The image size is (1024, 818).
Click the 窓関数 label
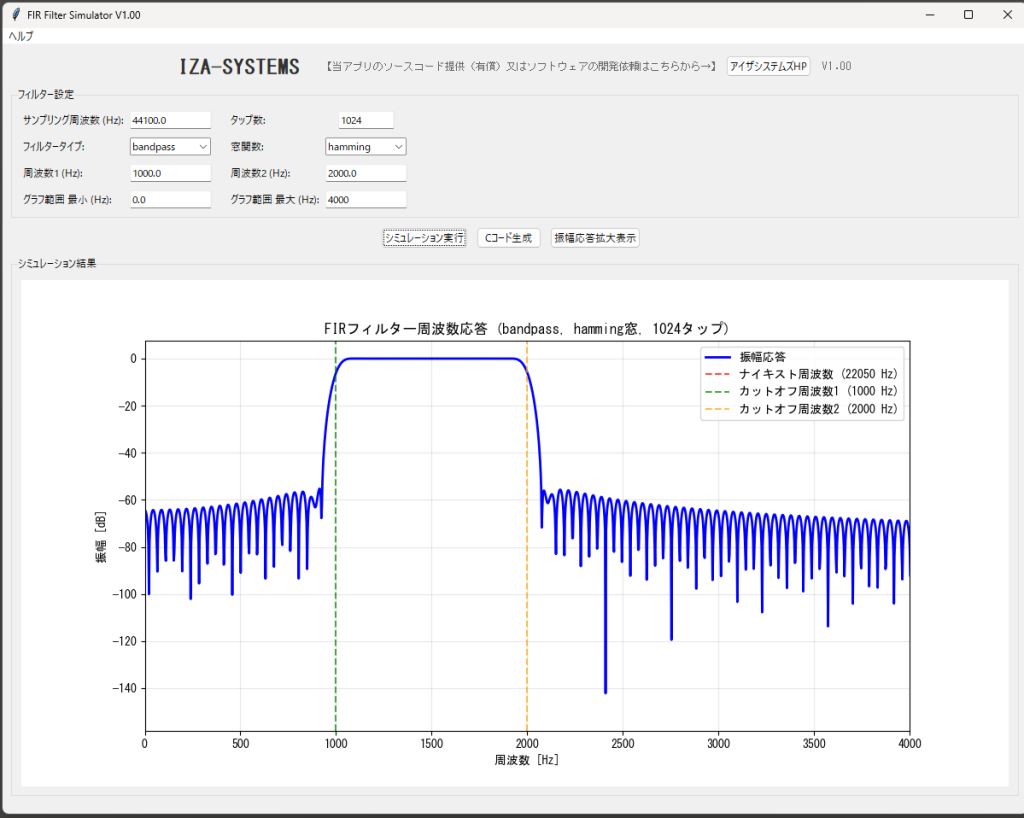click(x=247, y=147)
